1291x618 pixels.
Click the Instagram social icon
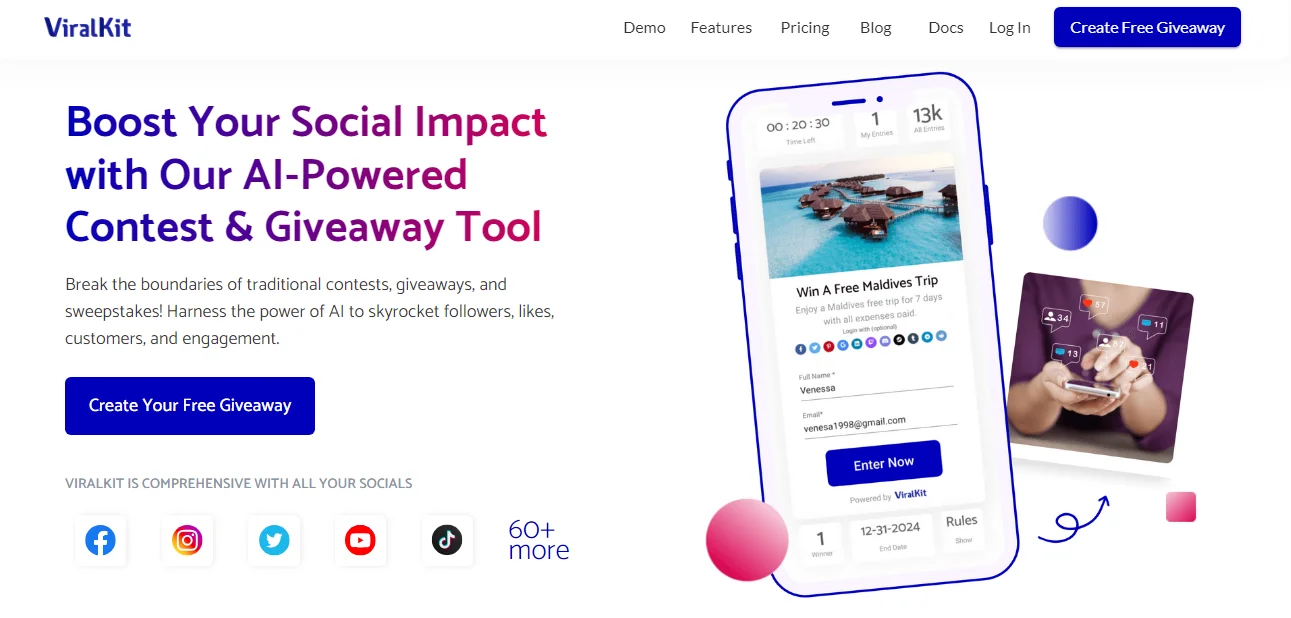(x=187, y=541)
